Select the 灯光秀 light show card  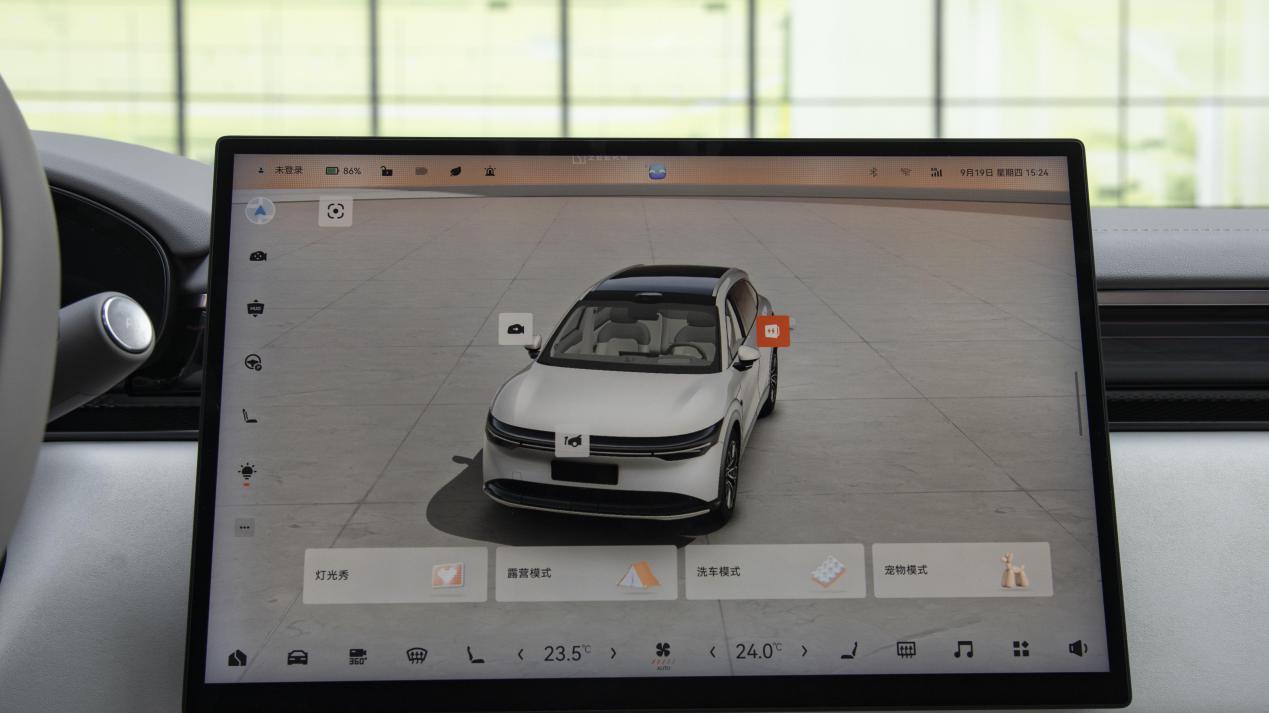point(395,575)
